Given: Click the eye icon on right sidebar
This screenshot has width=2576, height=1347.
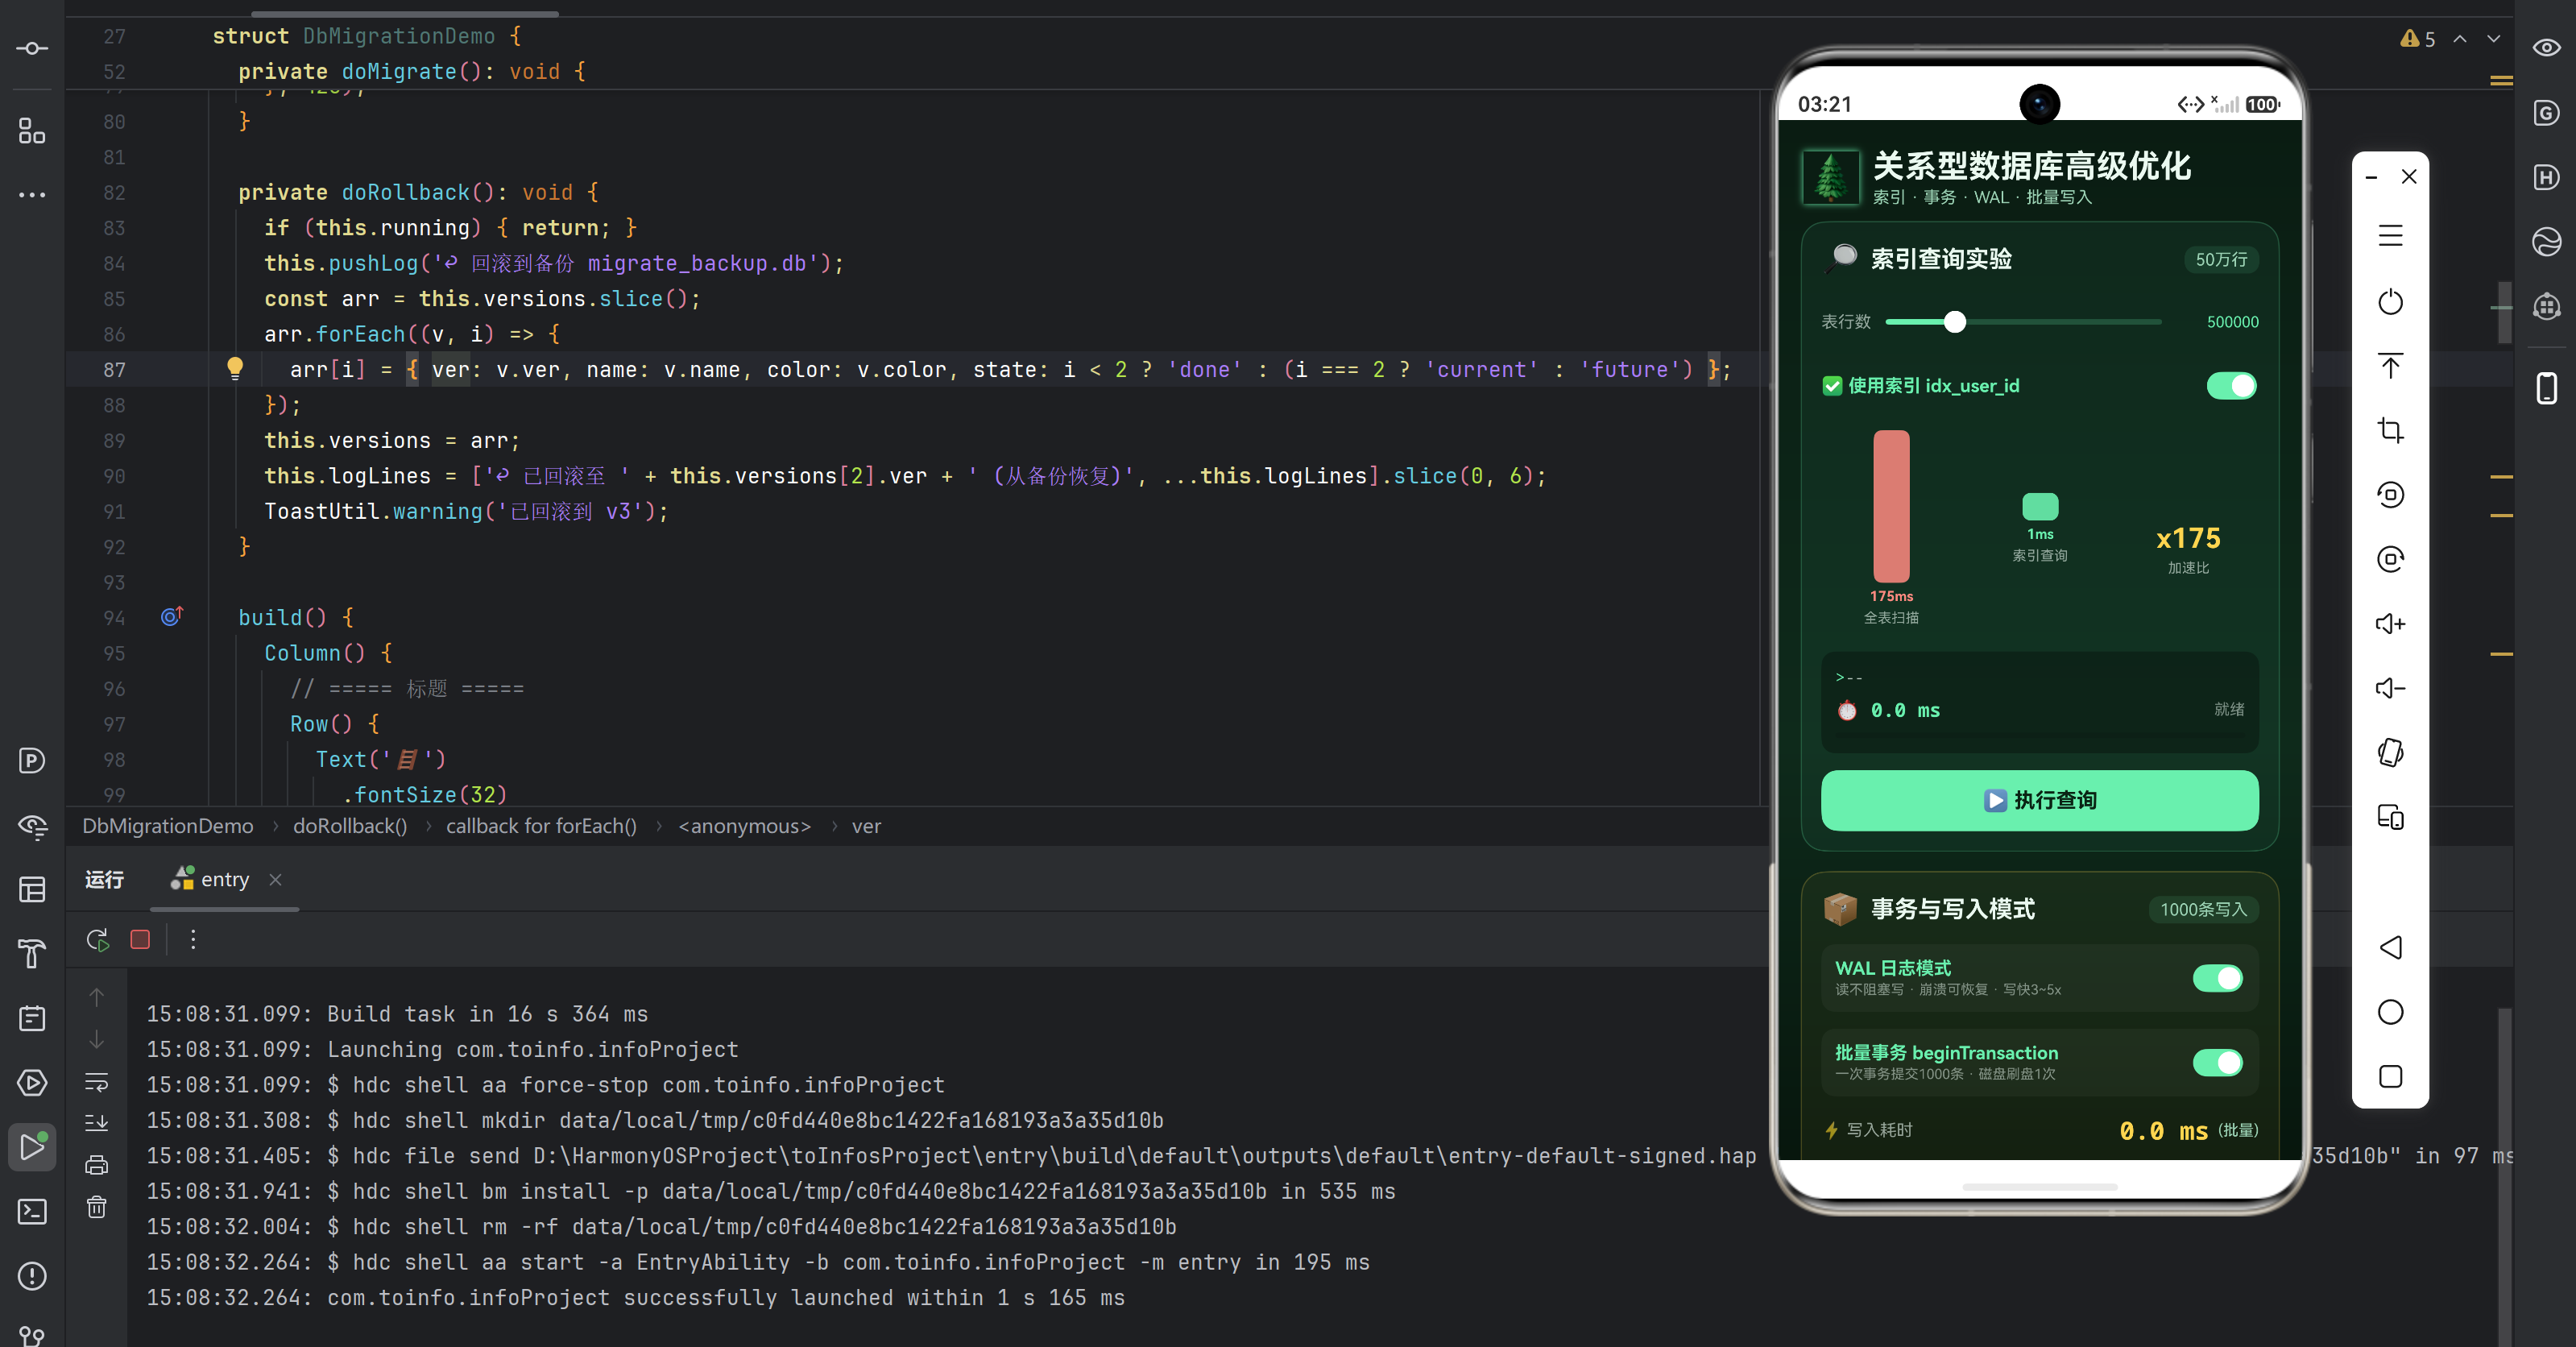Looking at the screenshot, I should point(2546,47).
